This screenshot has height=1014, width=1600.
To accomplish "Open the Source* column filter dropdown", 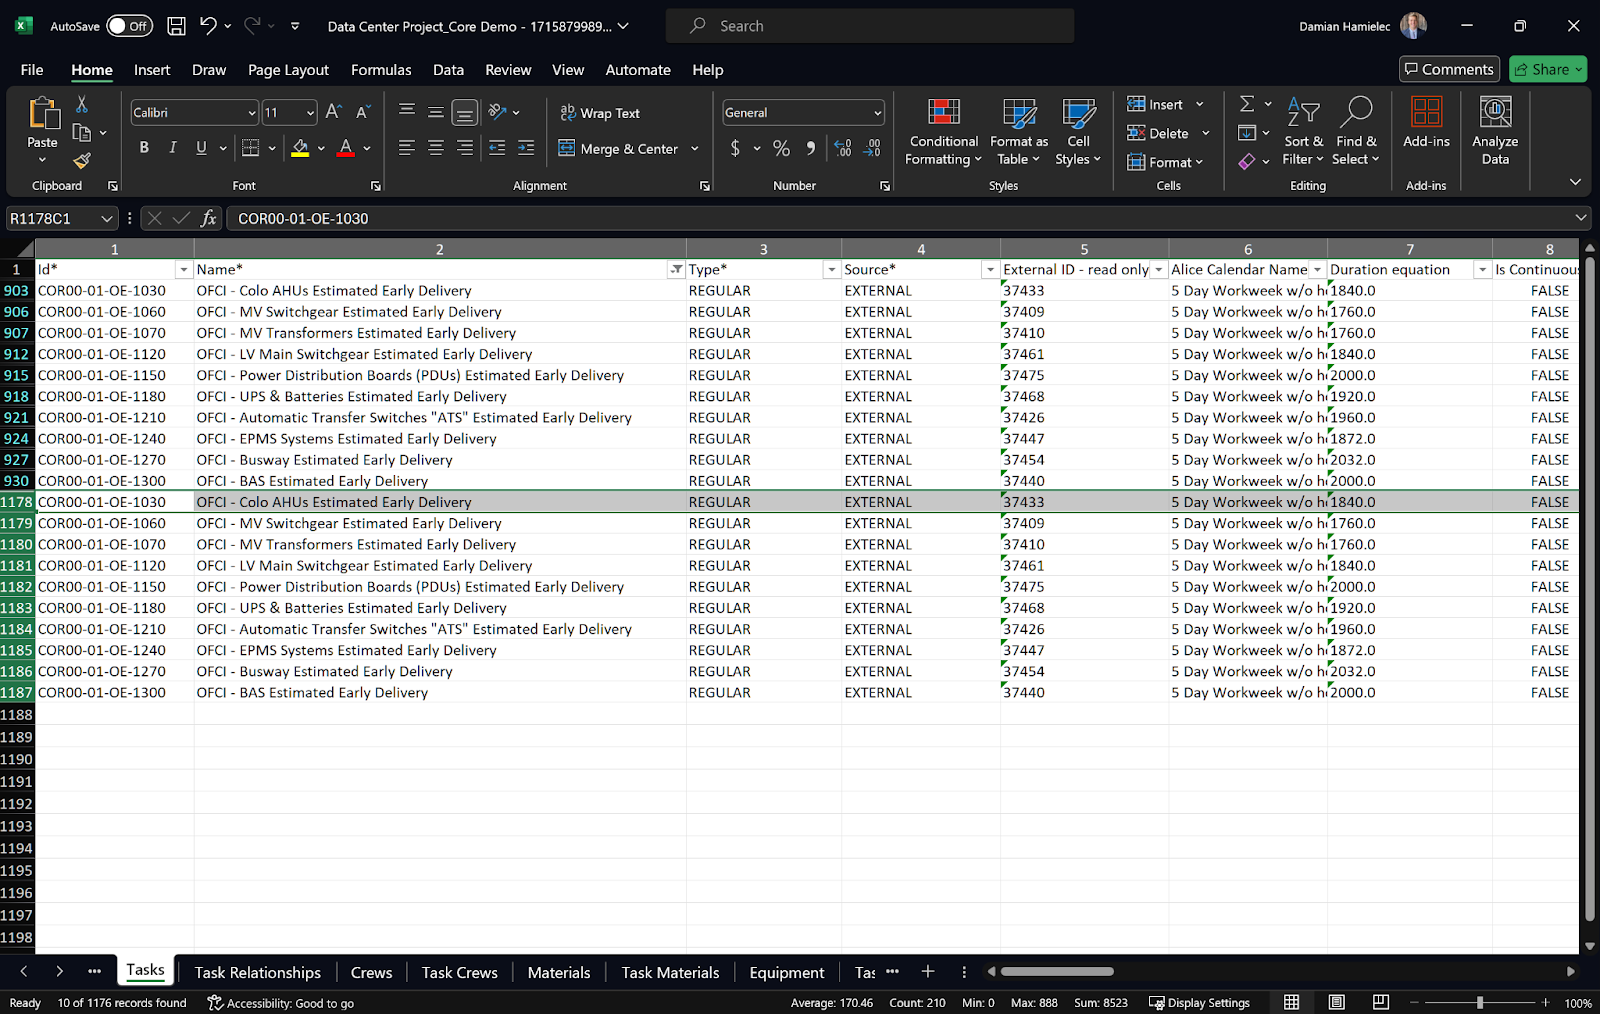I will [990, 270].
